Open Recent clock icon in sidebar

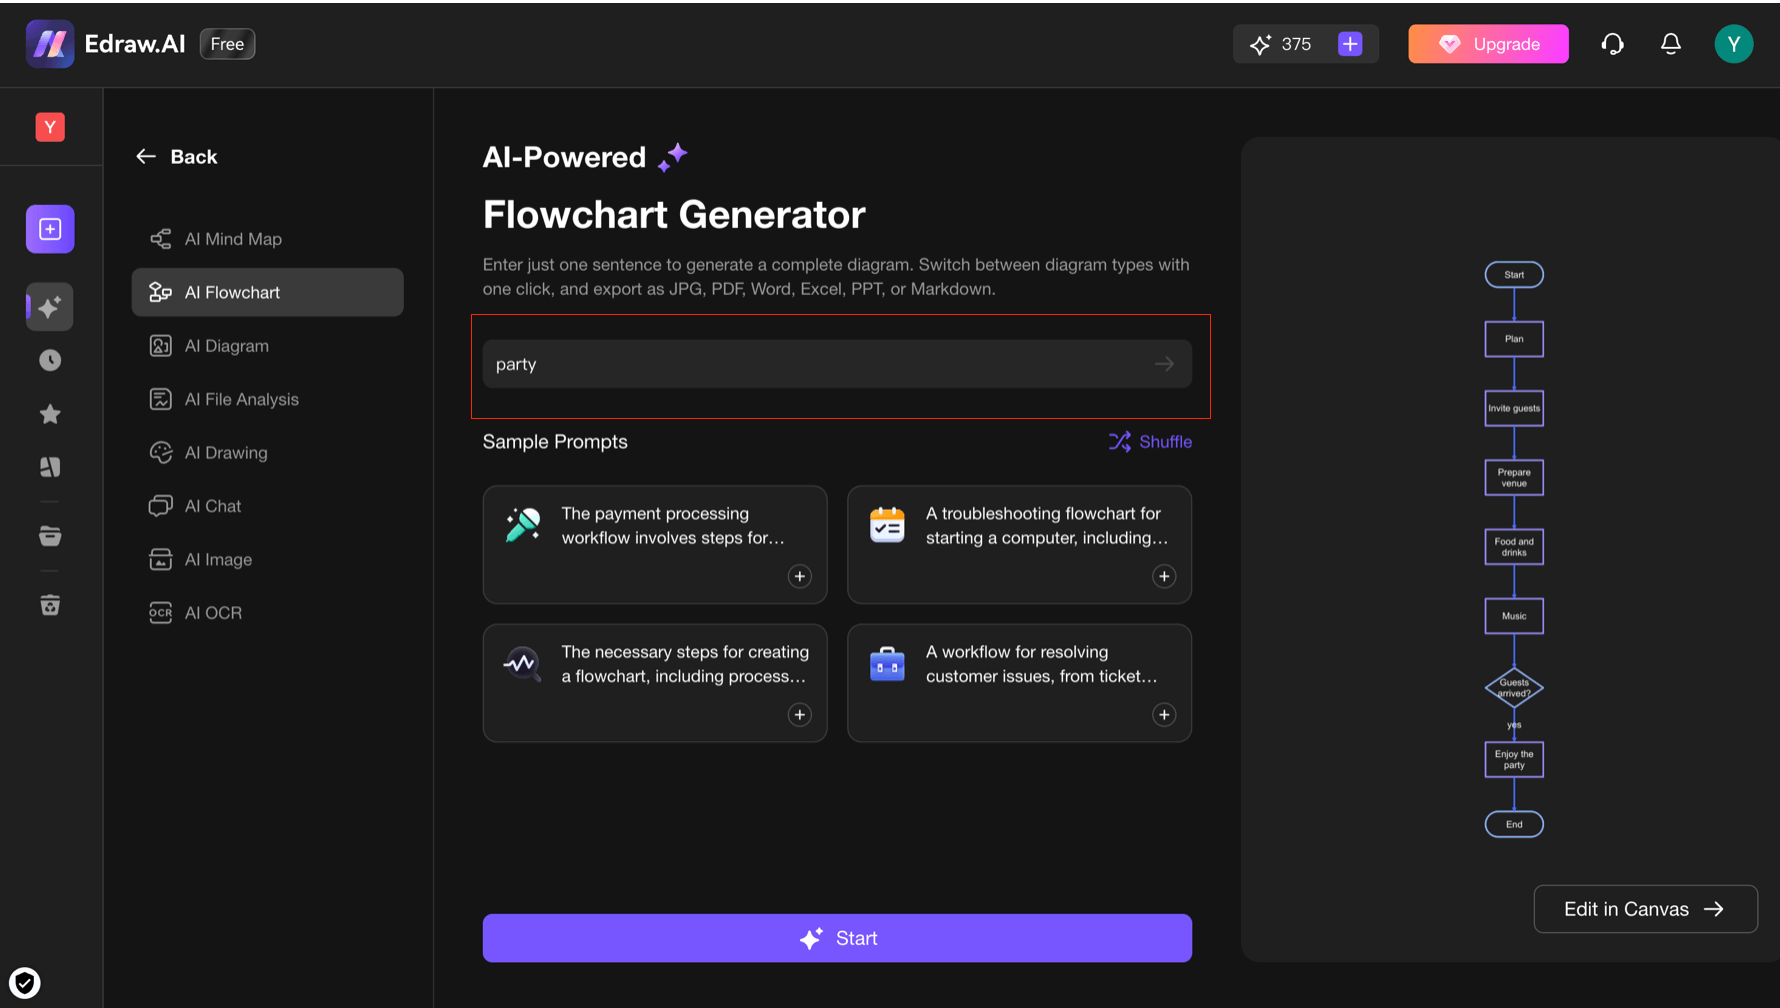pos(50,360)
